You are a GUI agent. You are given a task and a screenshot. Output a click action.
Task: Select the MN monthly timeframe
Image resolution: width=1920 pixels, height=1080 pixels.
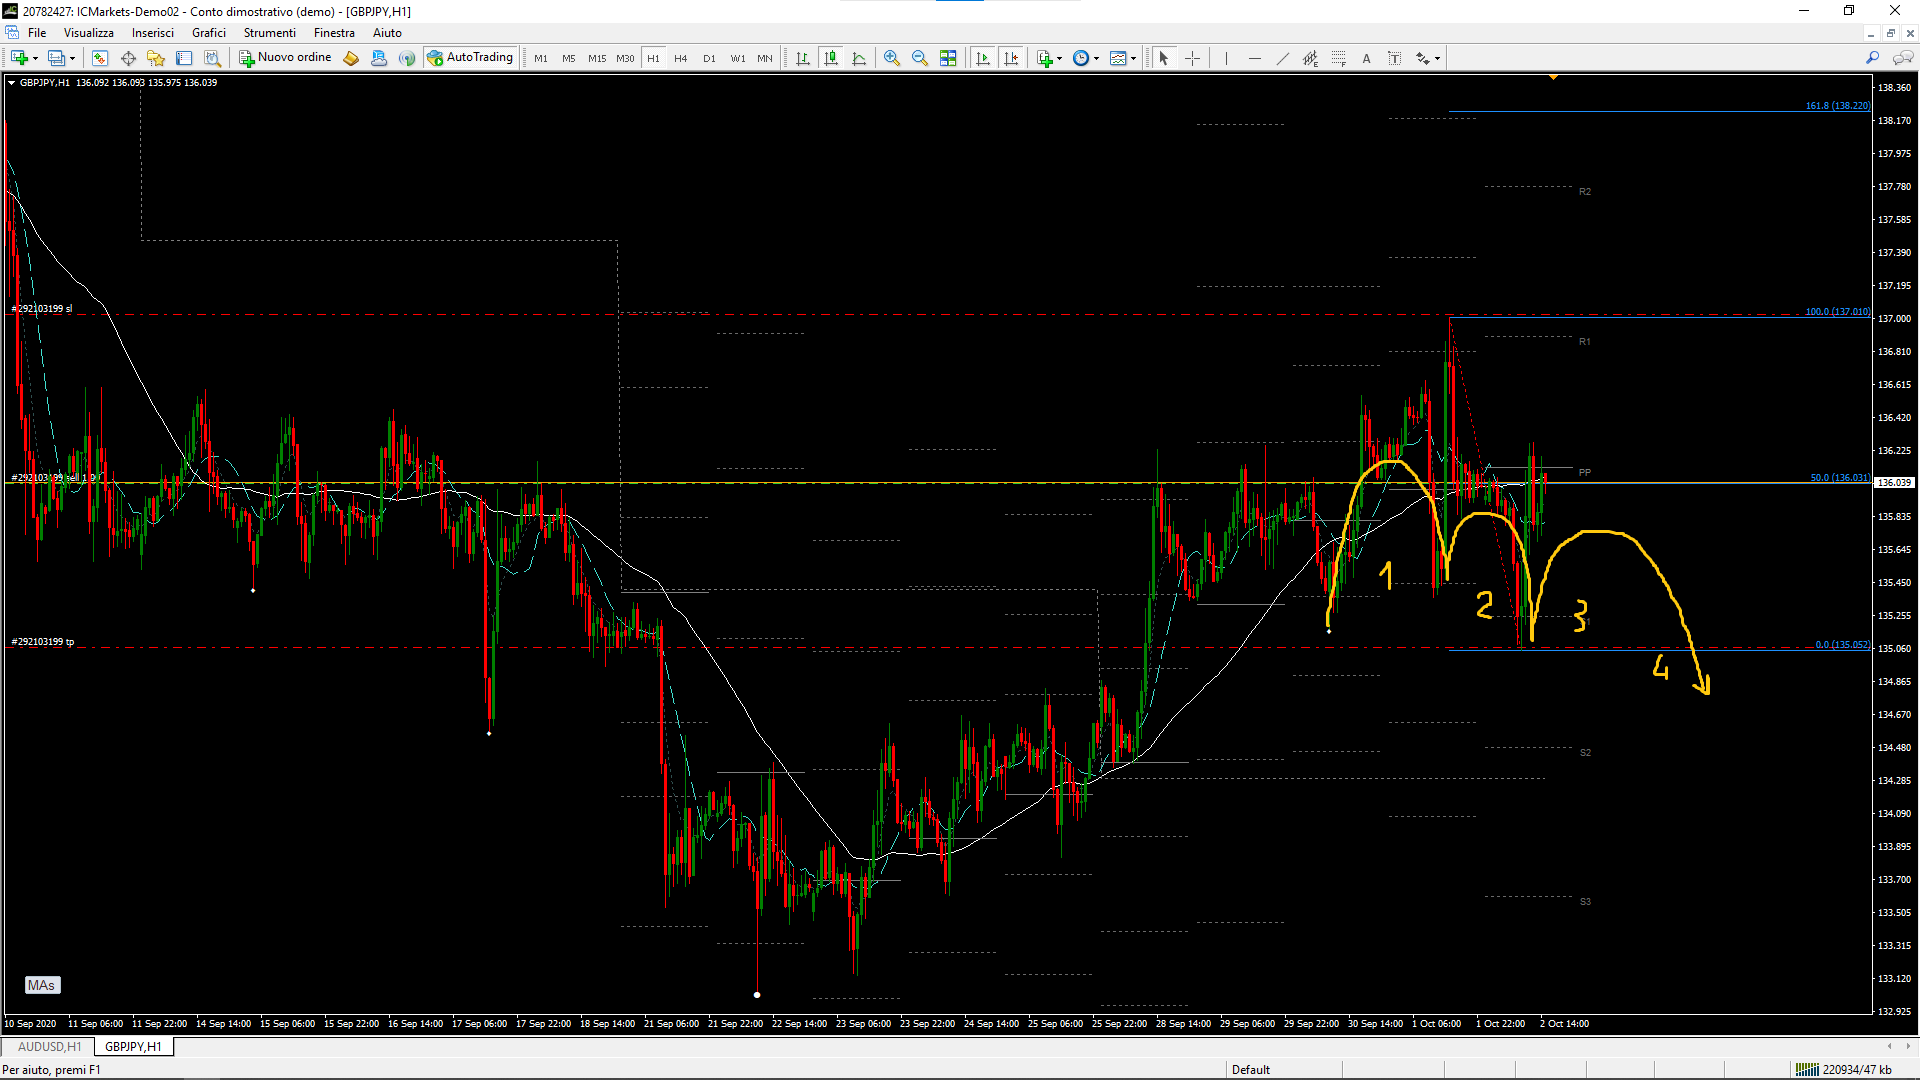pos(765,58)
